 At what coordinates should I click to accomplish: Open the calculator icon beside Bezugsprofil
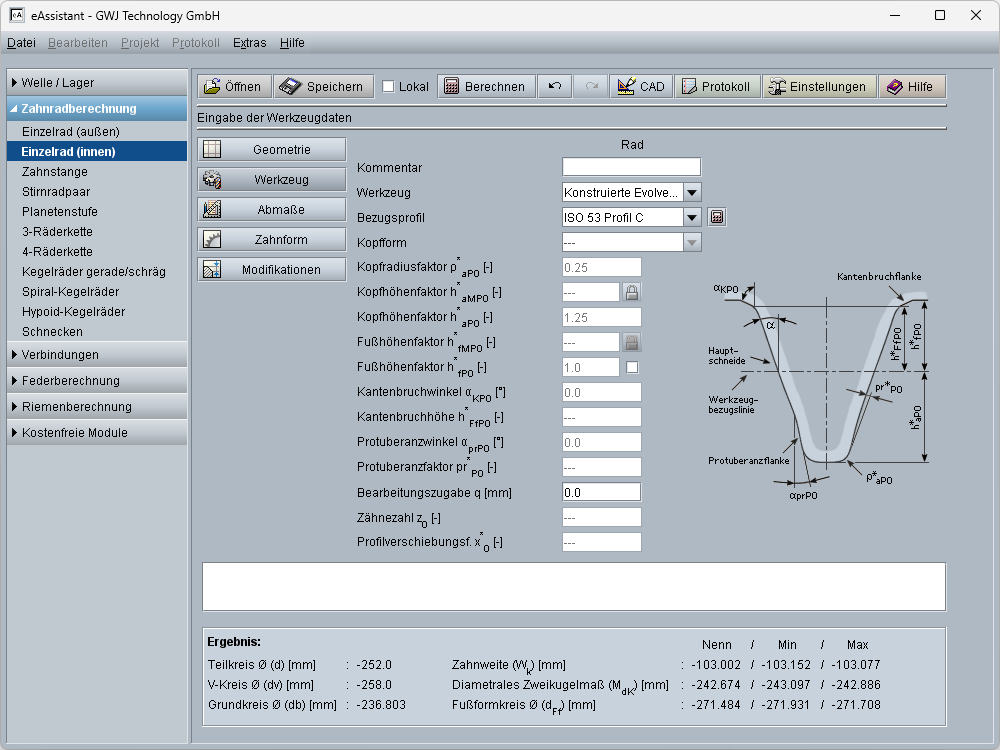tap(716, 217)
